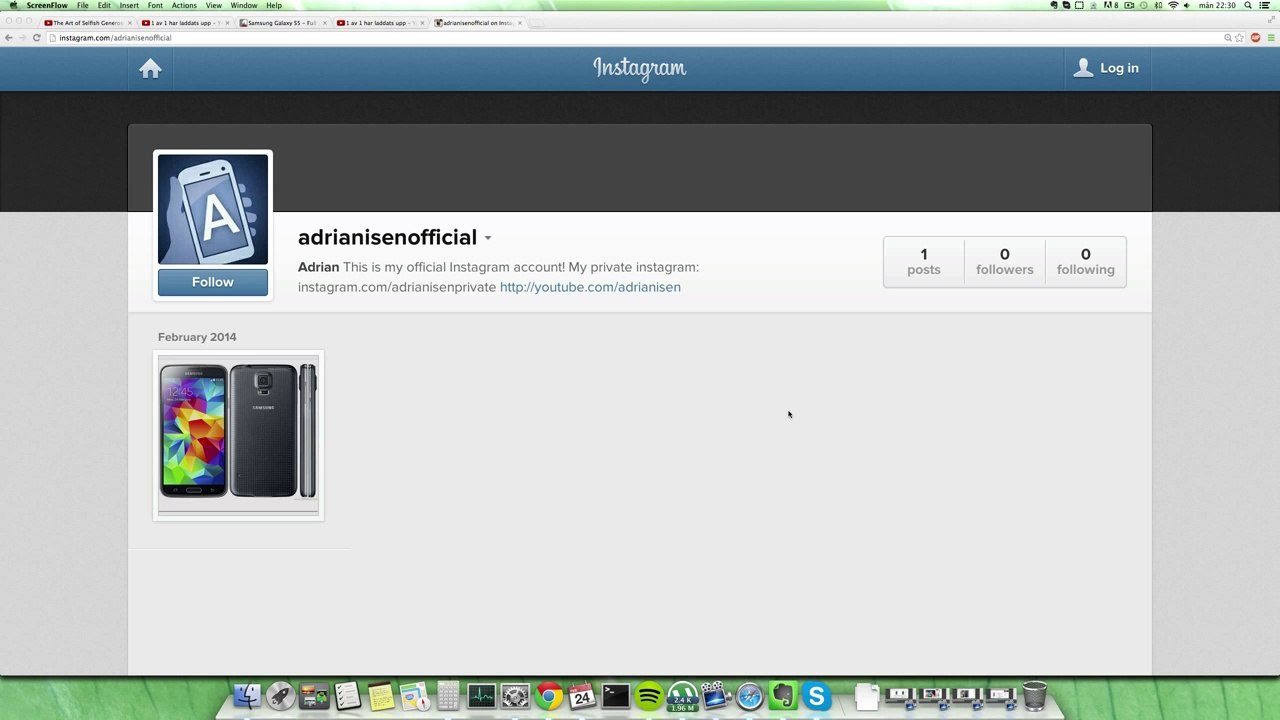
Task: Click the Log in person icon
Action: pos(1083,68)
